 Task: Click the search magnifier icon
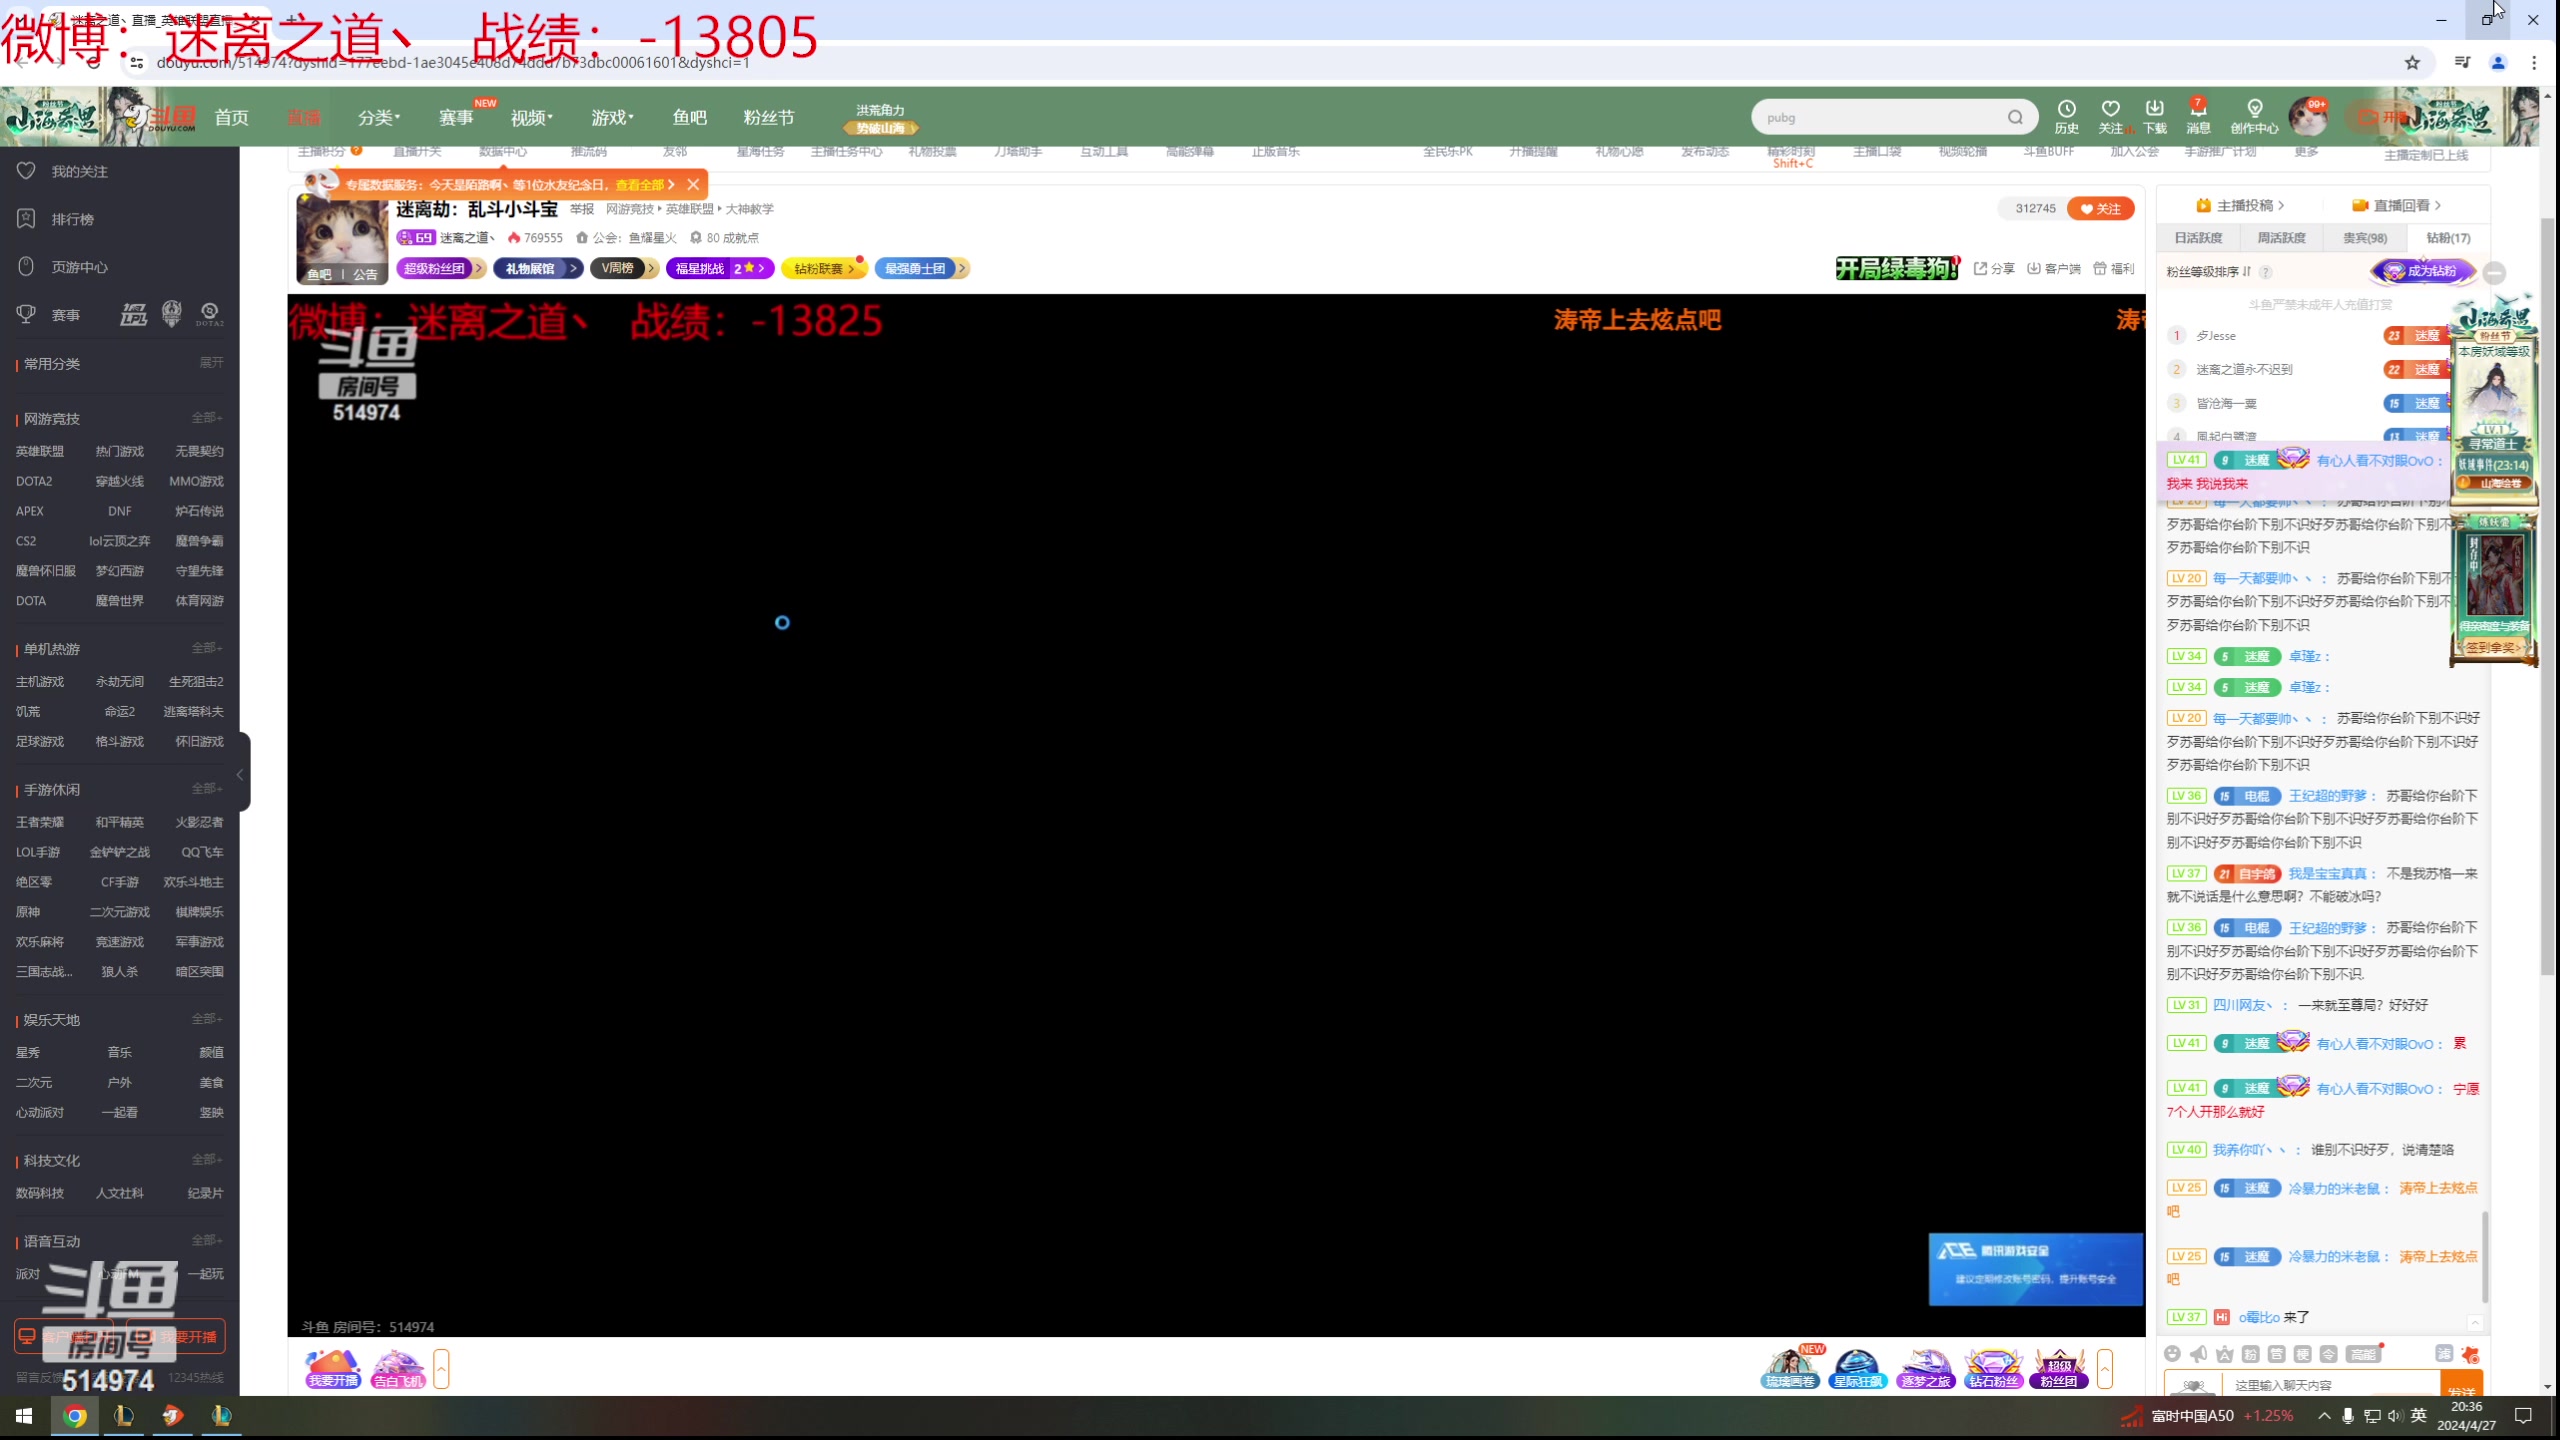(x=2014, y=117)
